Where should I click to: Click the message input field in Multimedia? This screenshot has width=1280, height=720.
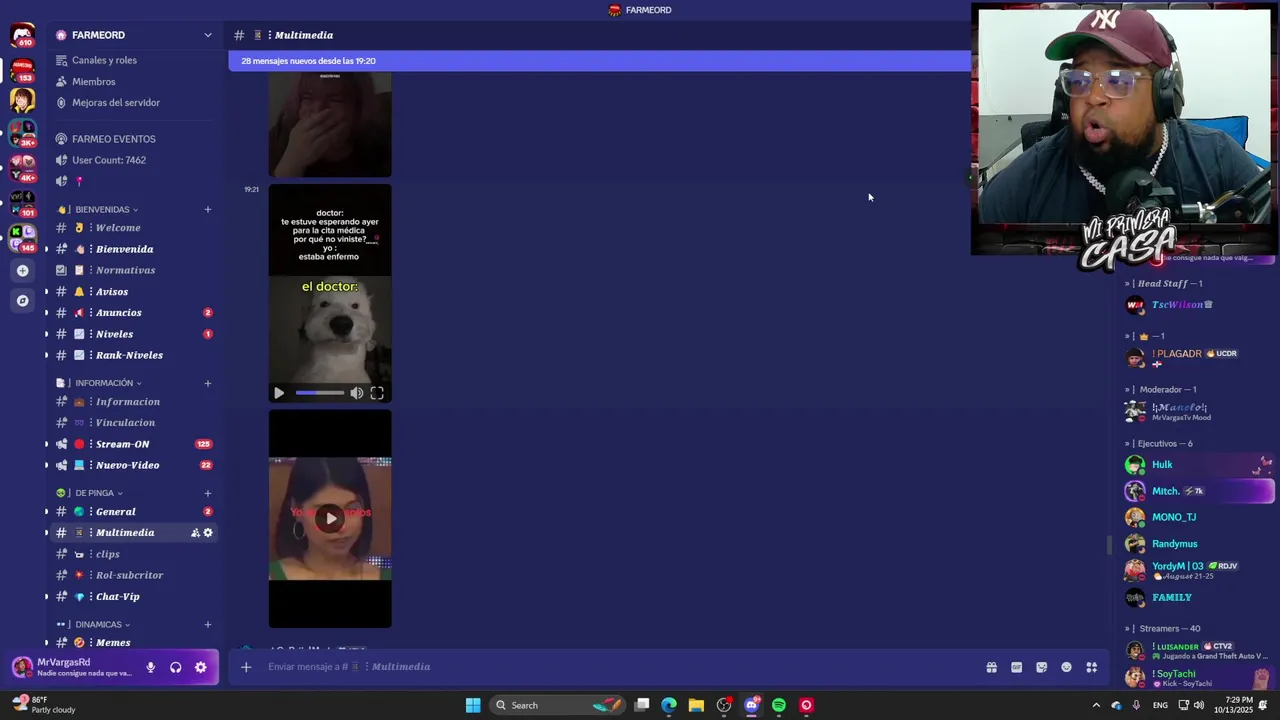click(620, 667)
